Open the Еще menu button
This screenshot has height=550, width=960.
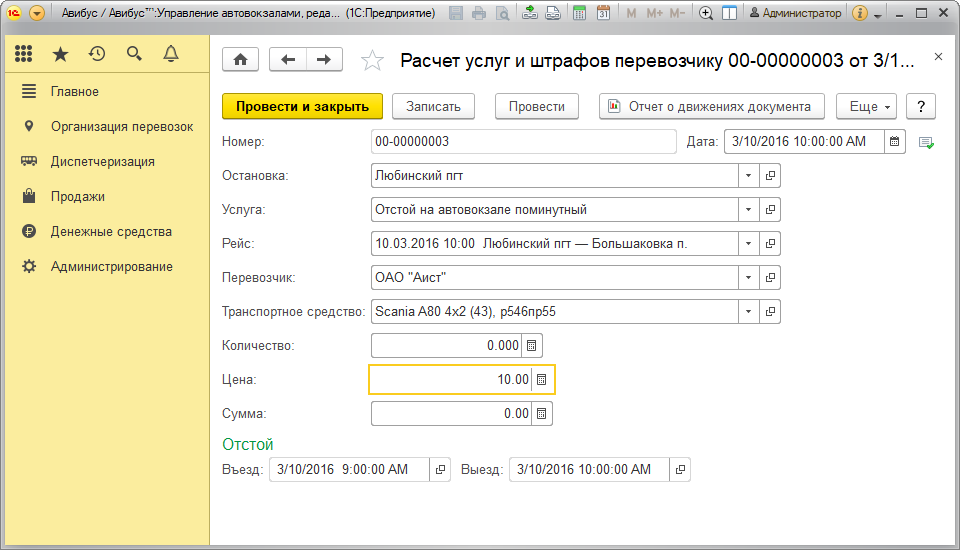click(x=868, y=107)
